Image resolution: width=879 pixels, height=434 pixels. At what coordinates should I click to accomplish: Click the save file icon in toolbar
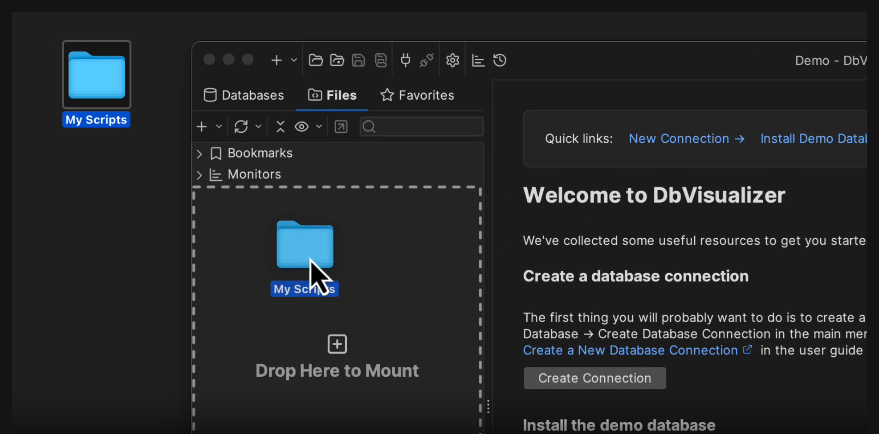[359, 60]
